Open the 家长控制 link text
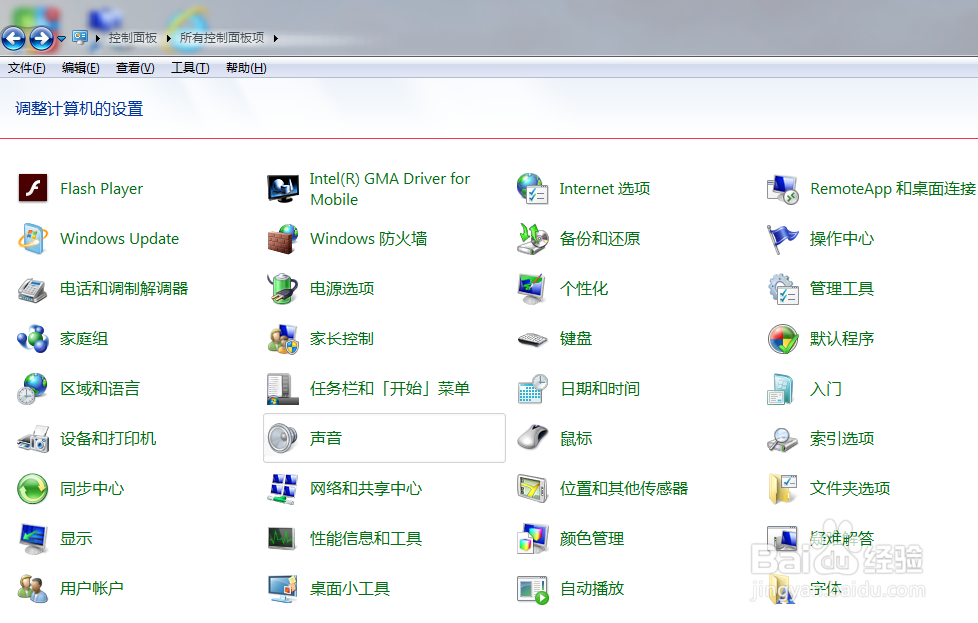 point(342,339)
